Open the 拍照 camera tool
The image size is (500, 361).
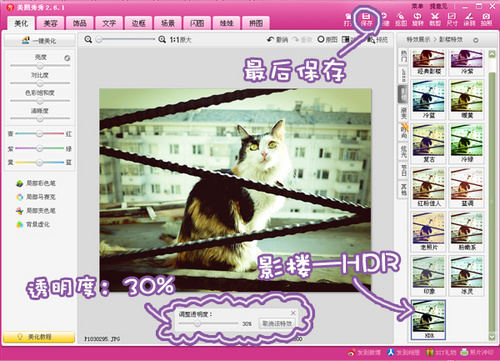(486, 20)
